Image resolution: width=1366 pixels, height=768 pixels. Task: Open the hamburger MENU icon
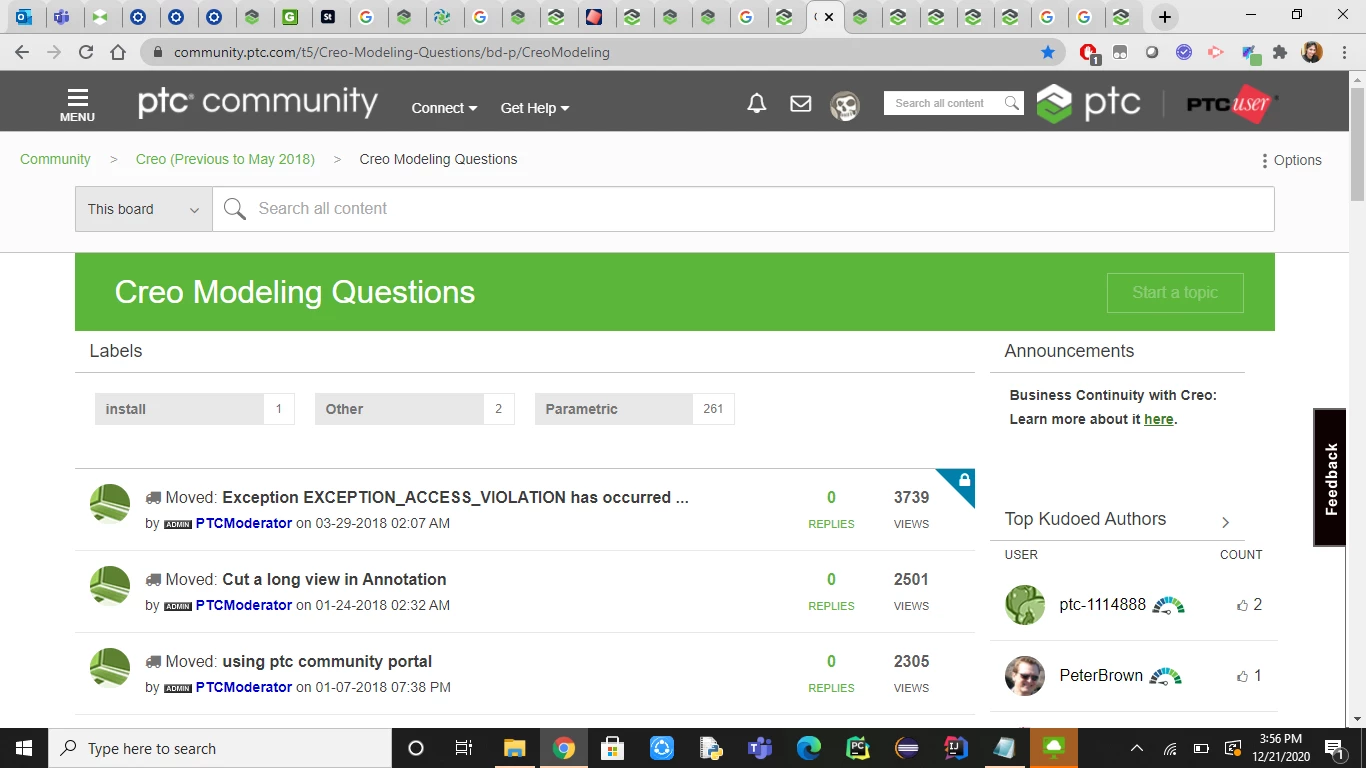[x=77, y=104]
